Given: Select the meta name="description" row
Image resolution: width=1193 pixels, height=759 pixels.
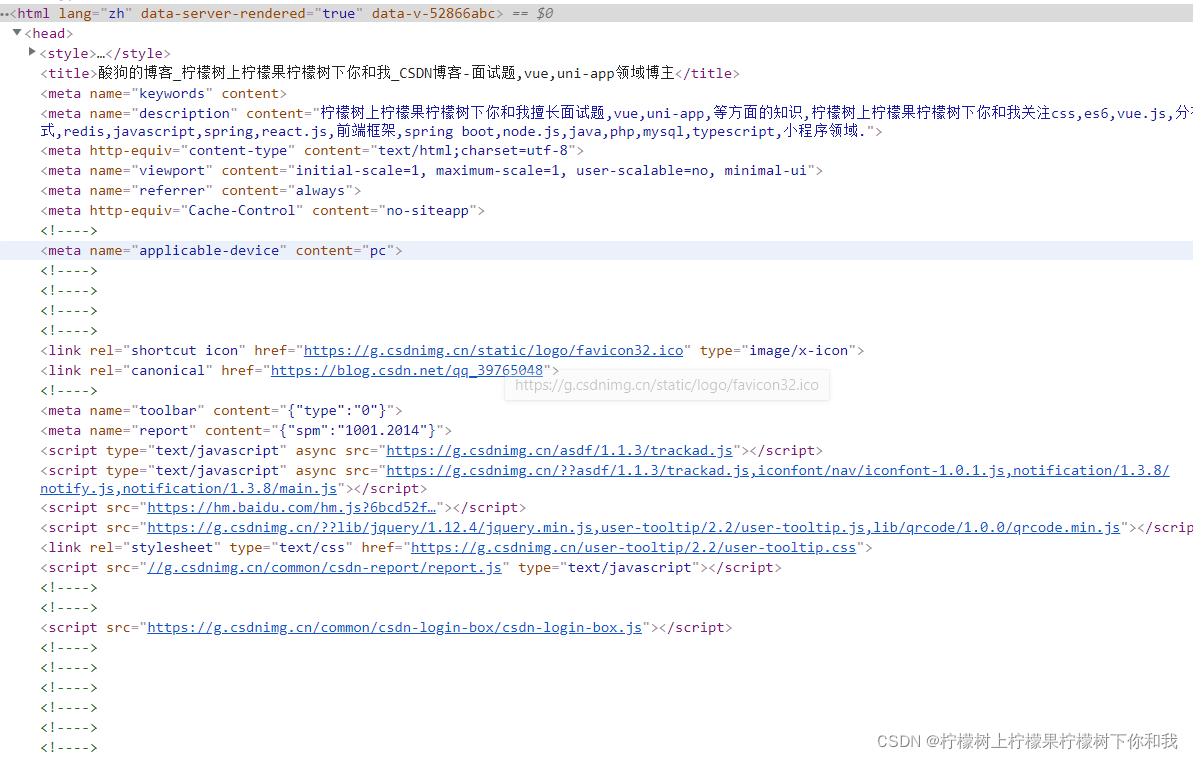Looking at the screenshot, I should [616, 122].
